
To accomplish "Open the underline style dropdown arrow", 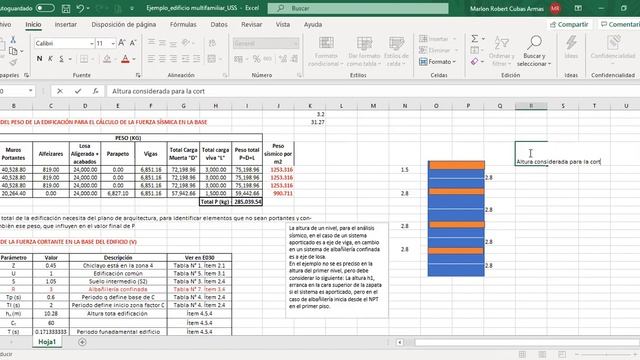I will click(70, 59).
